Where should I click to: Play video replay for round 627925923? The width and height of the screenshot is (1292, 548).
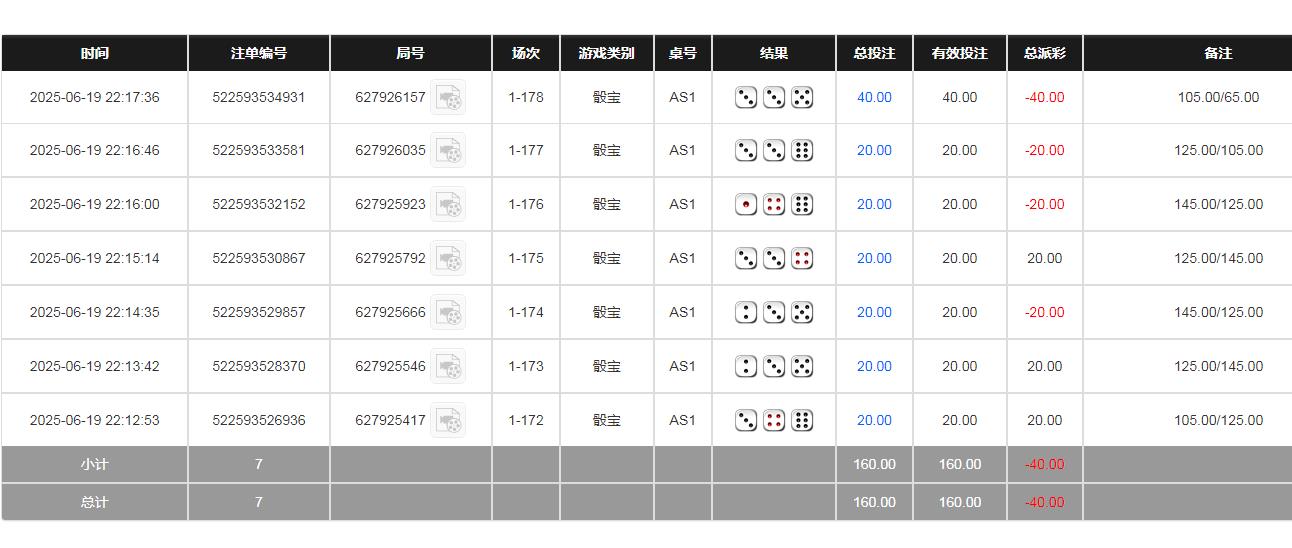[x=448, y=205]
